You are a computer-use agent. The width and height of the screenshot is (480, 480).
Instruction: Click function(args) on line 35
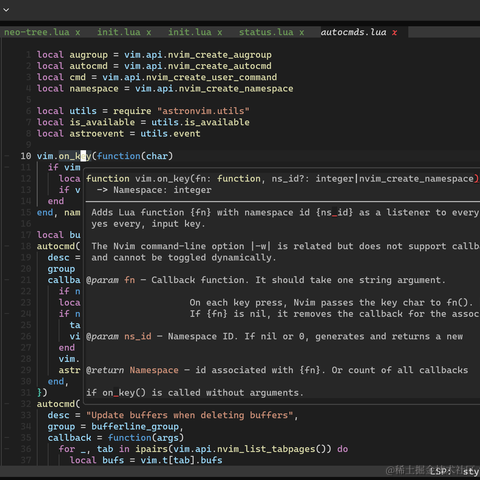coord(146,438)
